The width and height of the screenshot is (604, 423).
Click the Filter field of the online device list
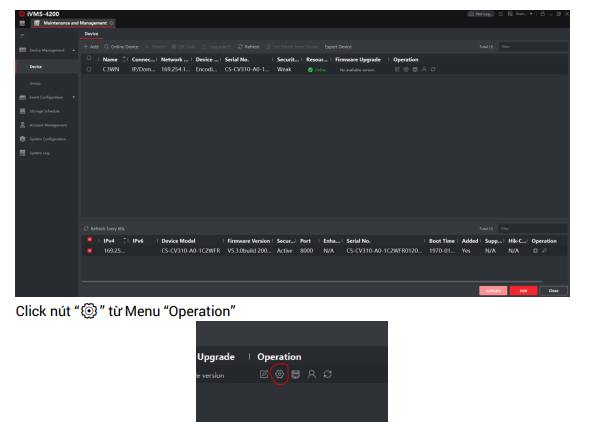[533, 228]
